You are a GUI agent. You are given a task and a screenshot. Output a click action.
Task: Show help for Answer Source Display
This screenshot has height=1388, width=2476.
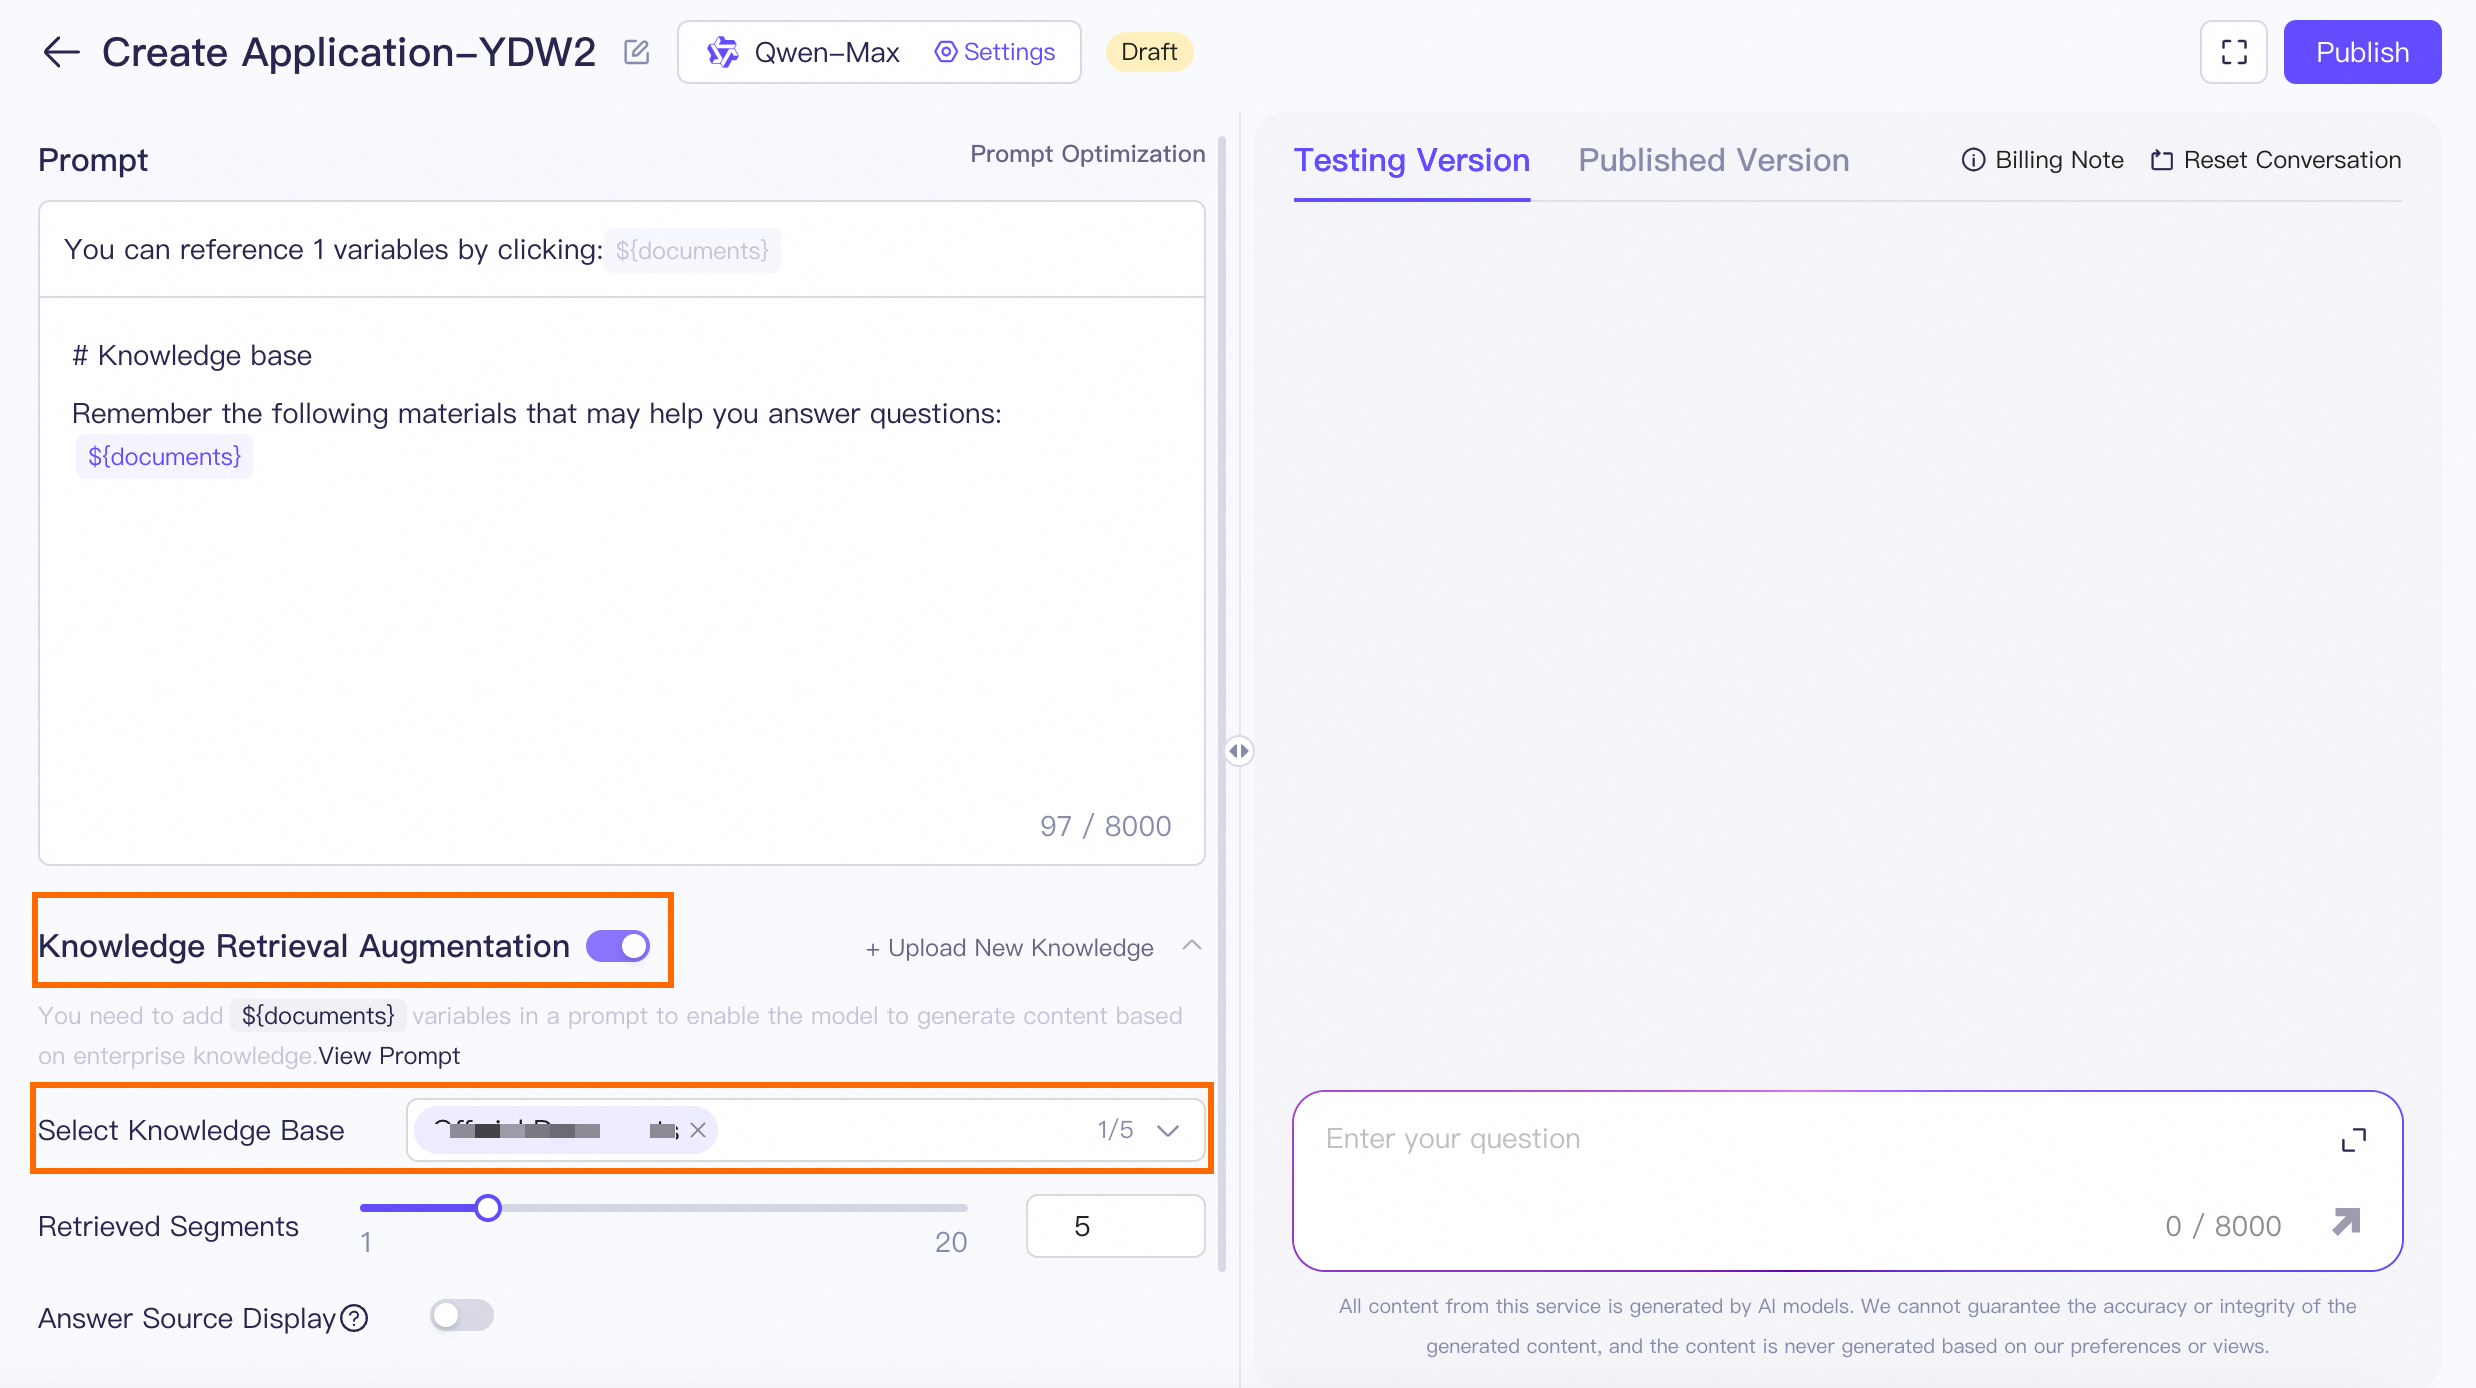pos(355,1319)
